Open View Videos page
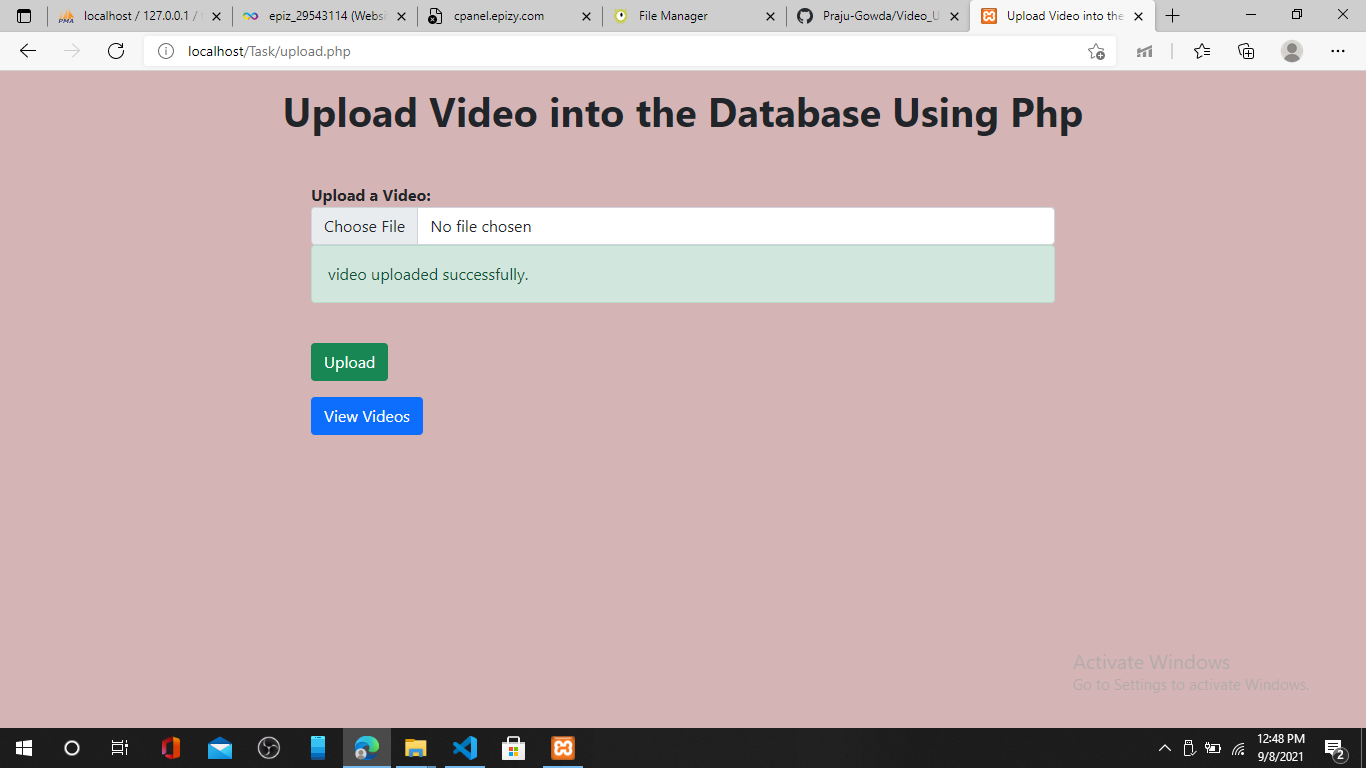Viewport: 1366px width, 768px height. tap(366, 416)
